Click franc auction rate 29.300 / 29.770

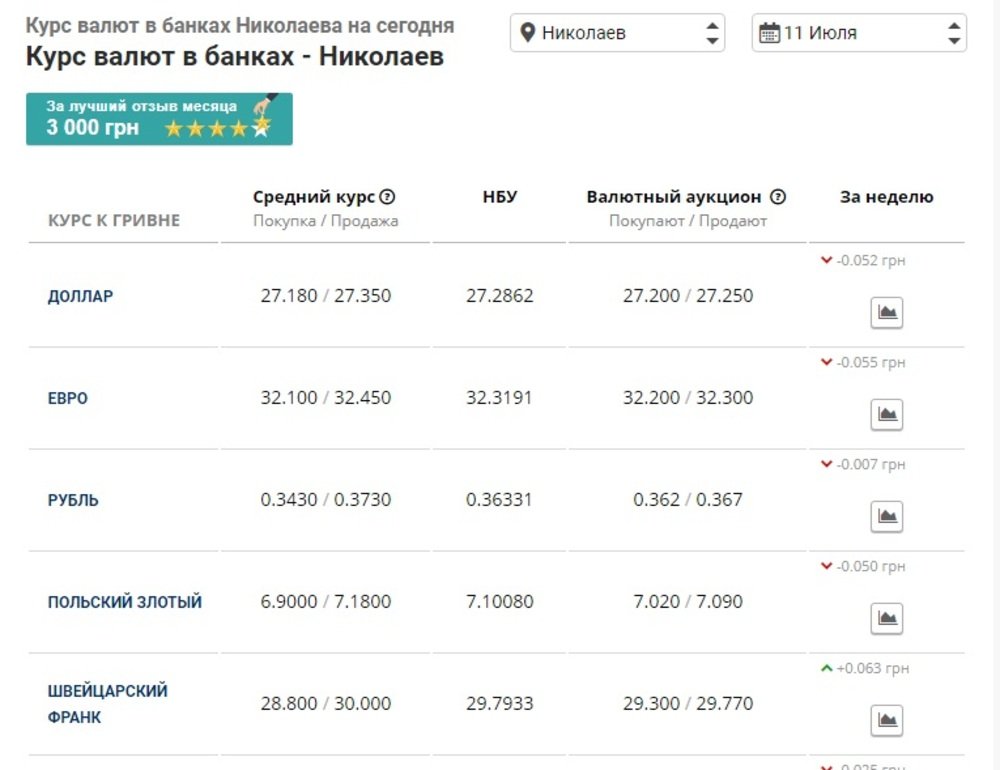coord(688,703)
